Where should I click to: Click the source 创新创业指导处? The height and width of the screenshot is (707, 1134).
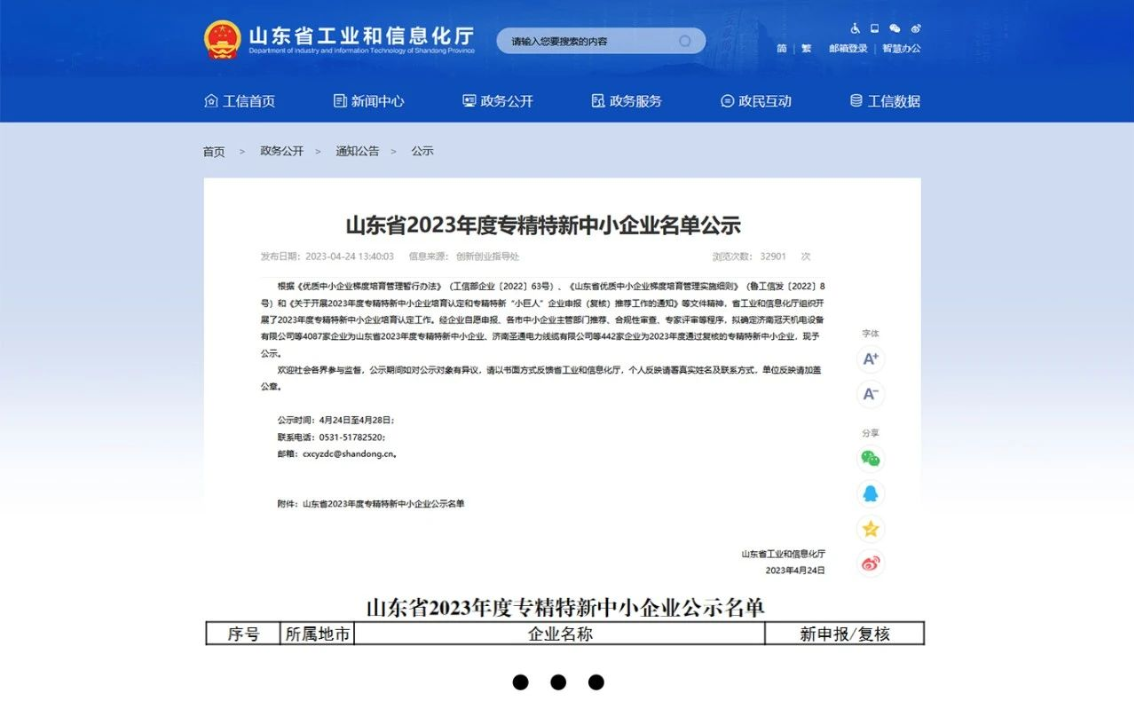tap(487, 257)
